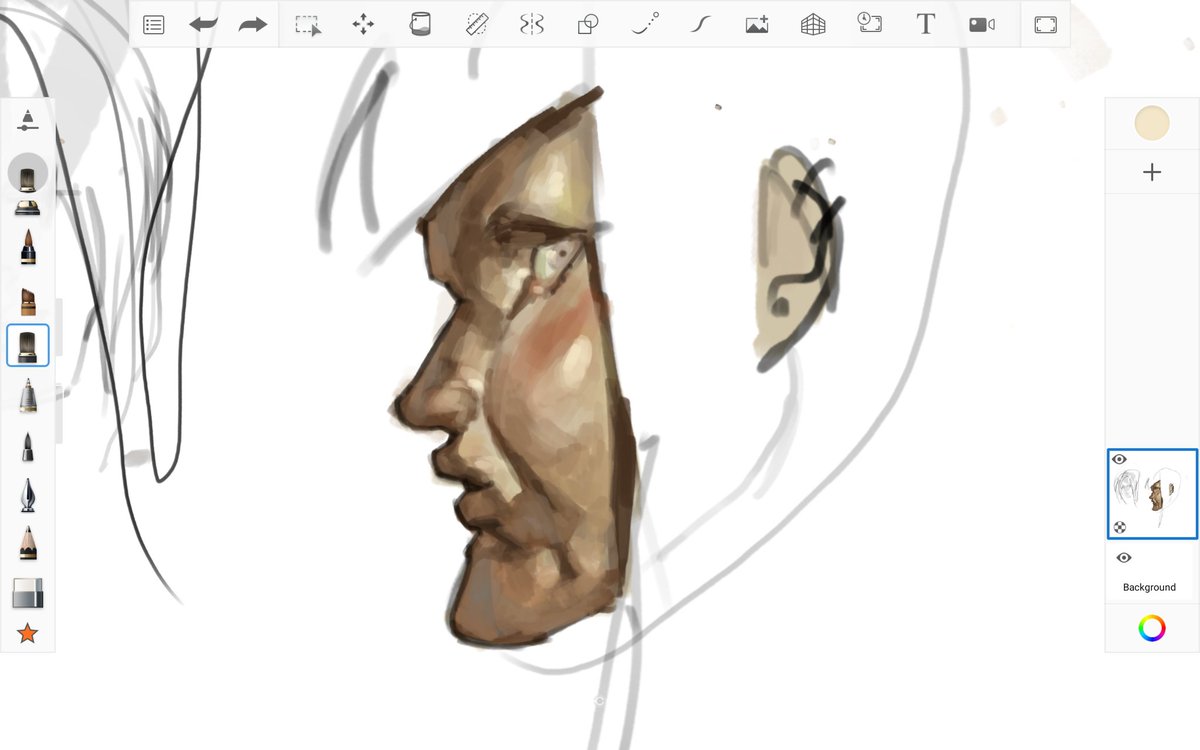Open the Perspective Guides tool
This screenshot has width=1200, height=750.
[811, 24]
